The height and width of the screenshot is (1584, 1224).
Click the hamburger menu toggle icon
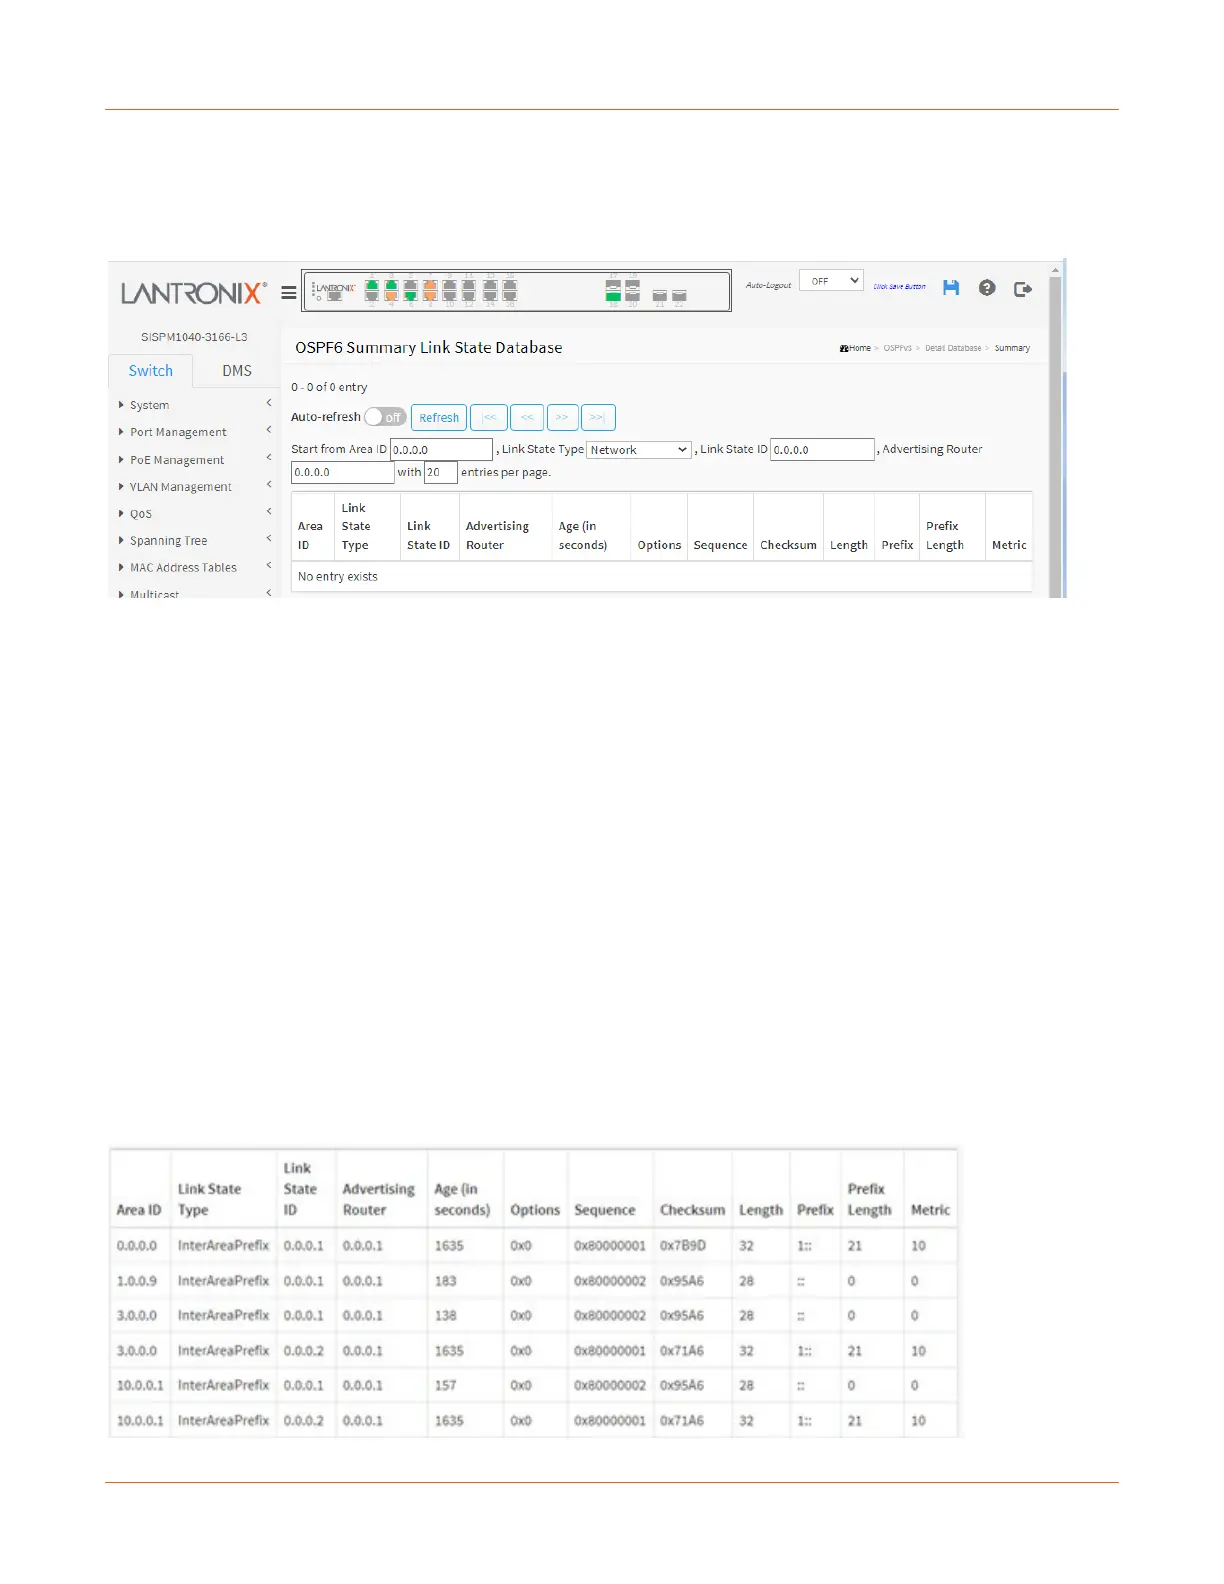(288, 293)
